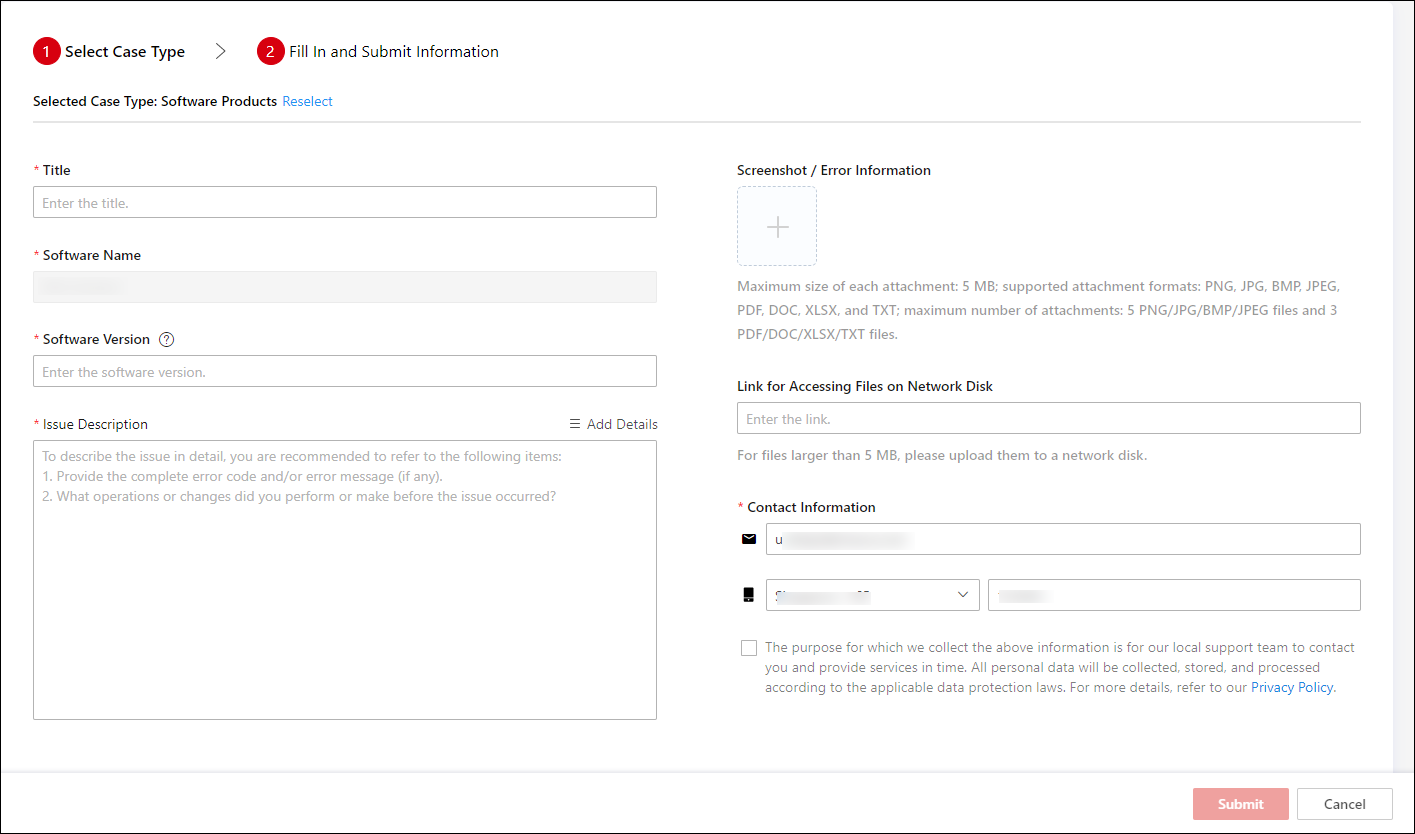The height and width of the screenshot is (834, 1415).
Task: Click the 'Screenshot / Error Information' label
Action: (x=834, y=170)
